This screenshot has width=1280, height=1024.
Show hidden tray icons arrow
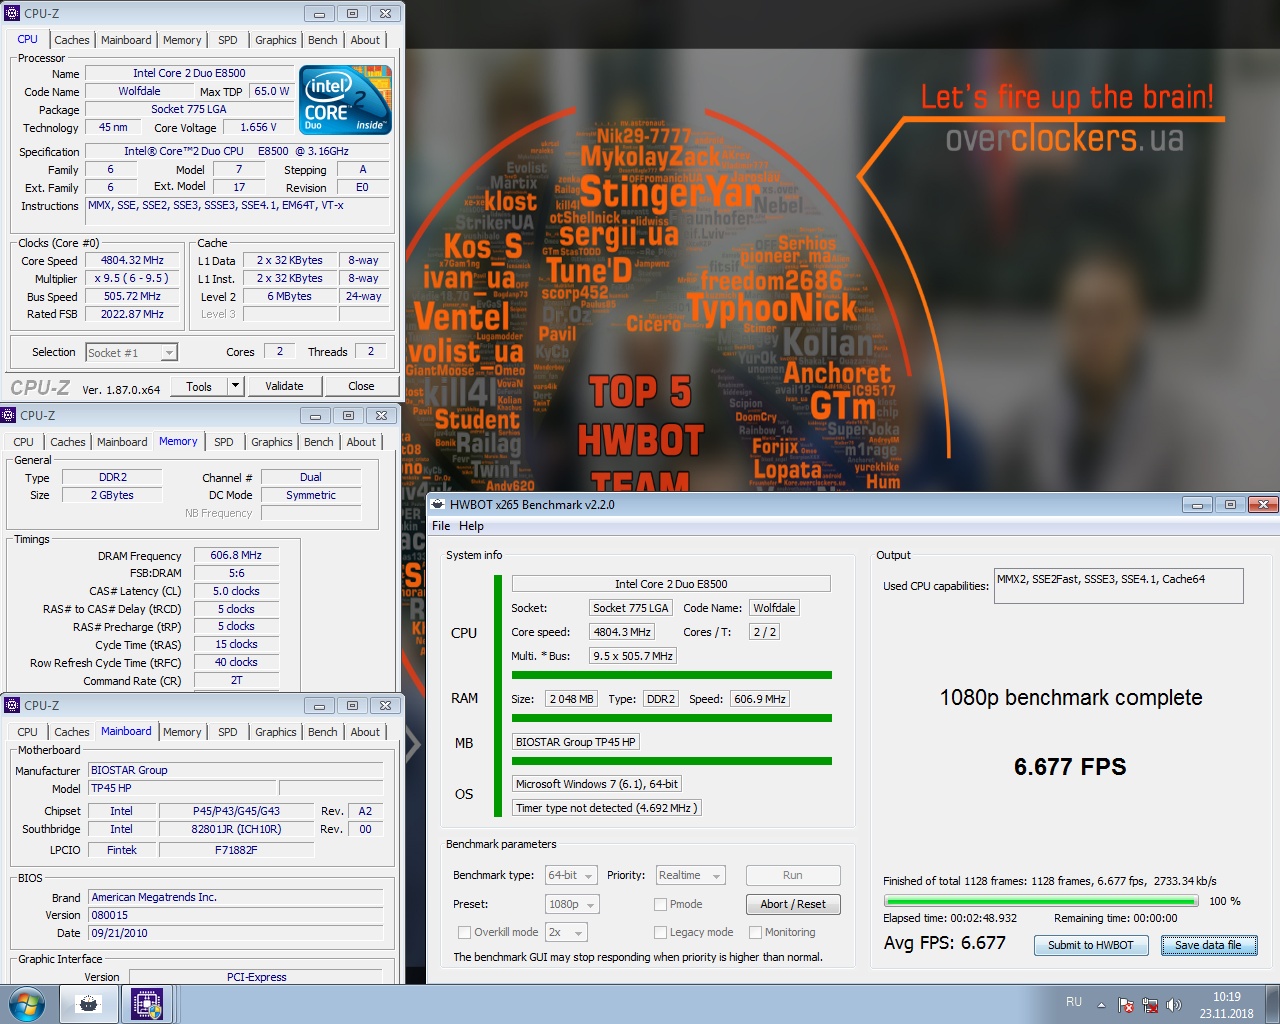1101,1005
